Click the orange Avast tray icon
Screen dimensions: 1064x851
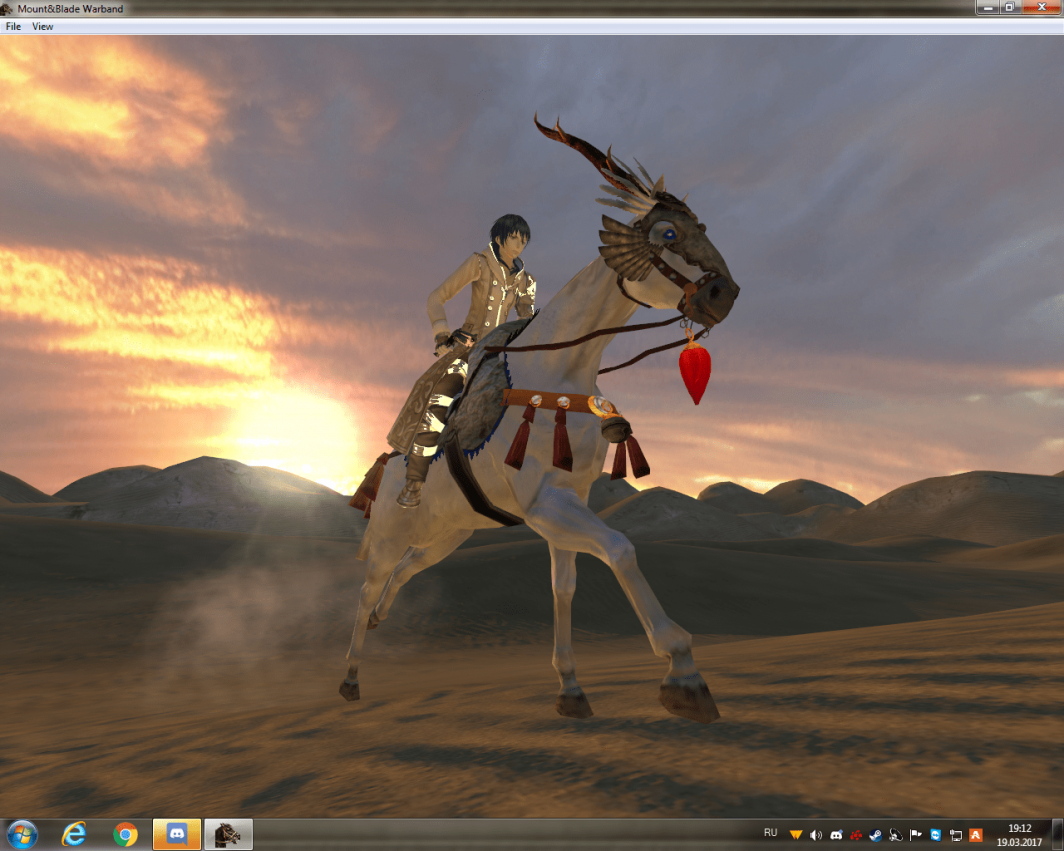[975, 834]
